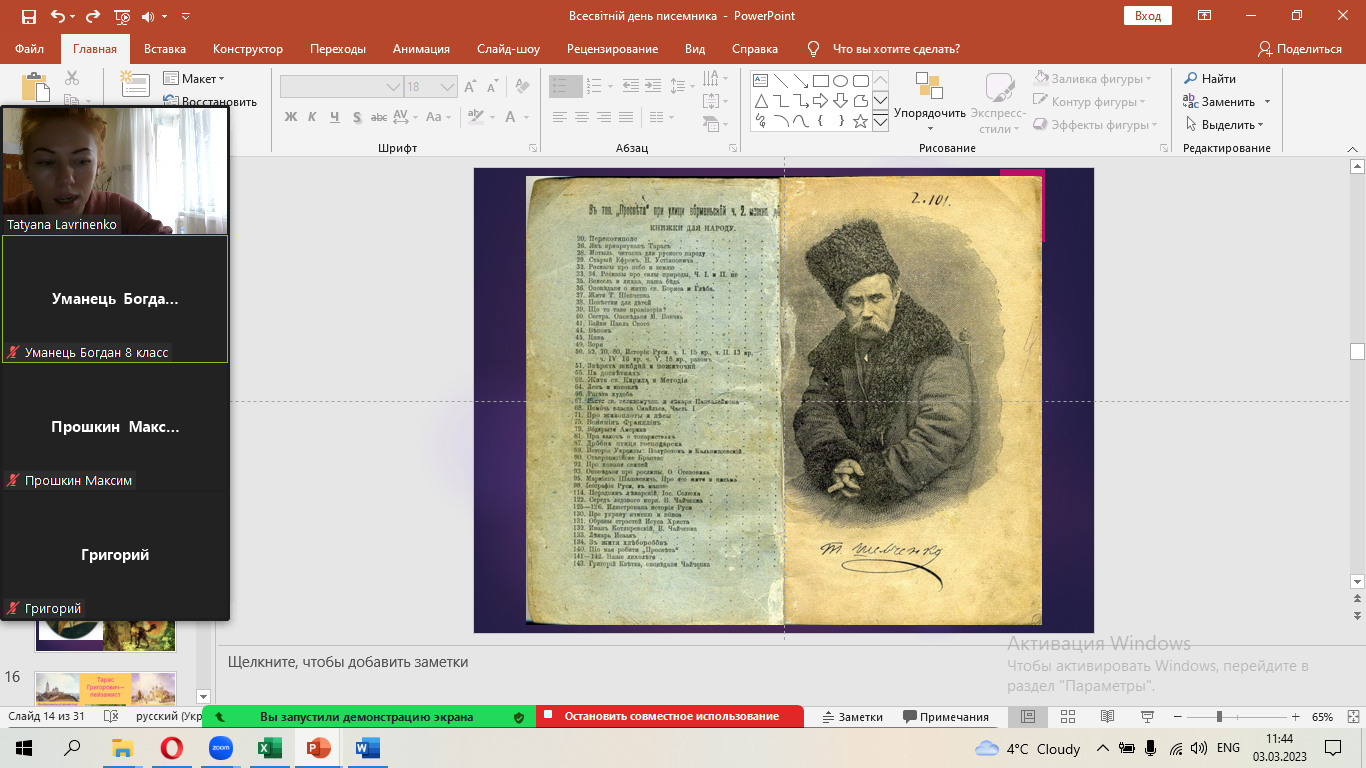
Task: Open Заменить dropdown arrow
Action: [1267, 102]
